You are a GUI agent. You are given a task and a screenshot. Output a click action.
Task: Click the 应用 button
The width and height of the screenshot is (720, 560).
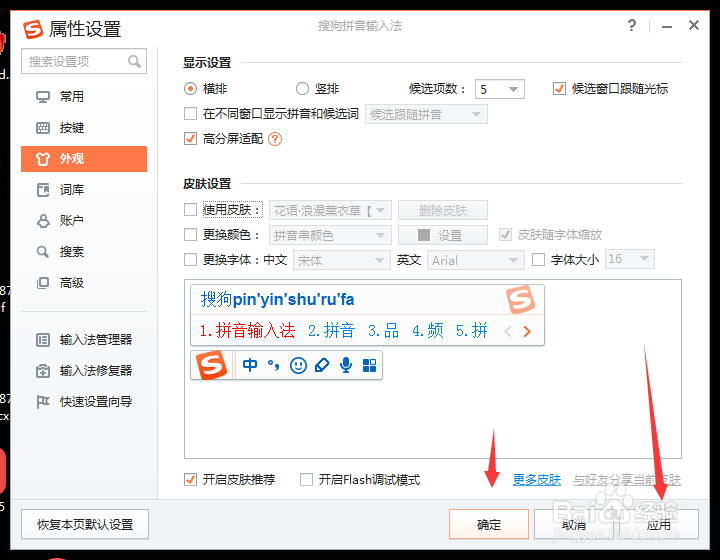coord(658,524)
